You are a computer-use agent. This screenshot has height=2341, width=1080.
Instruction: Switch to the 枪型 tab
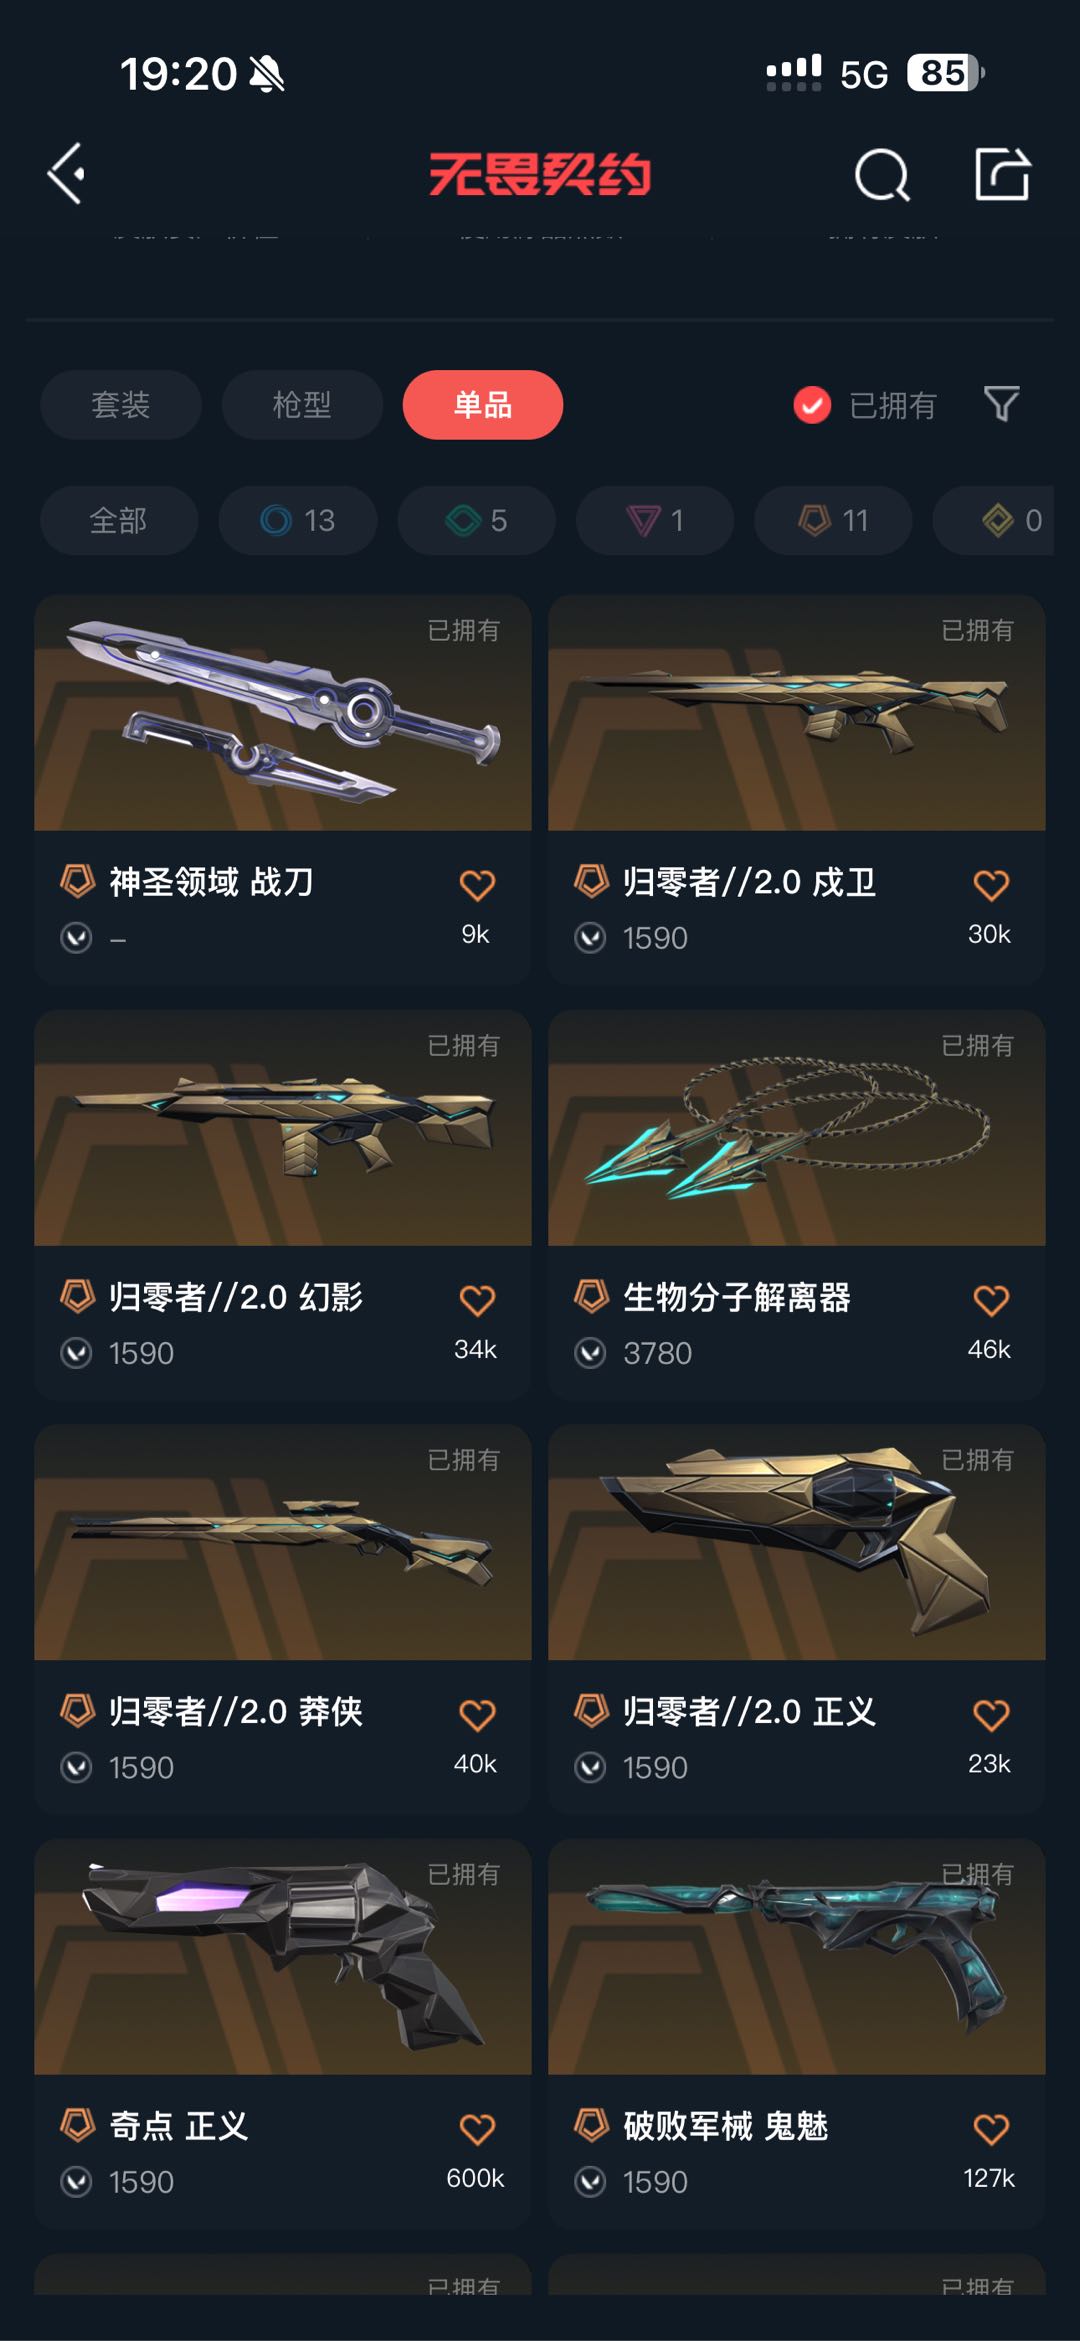coord(302,405)
